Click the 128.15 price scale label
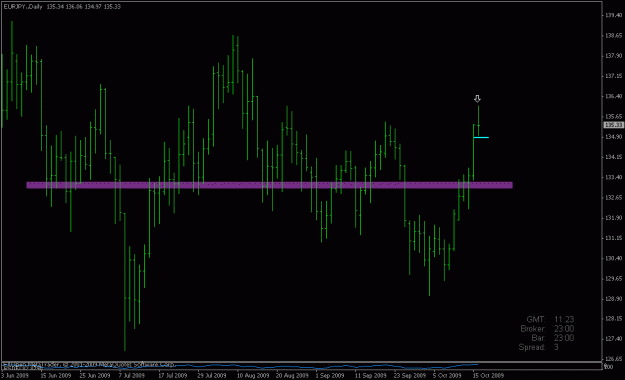625x380 pixels. point(614,319)
